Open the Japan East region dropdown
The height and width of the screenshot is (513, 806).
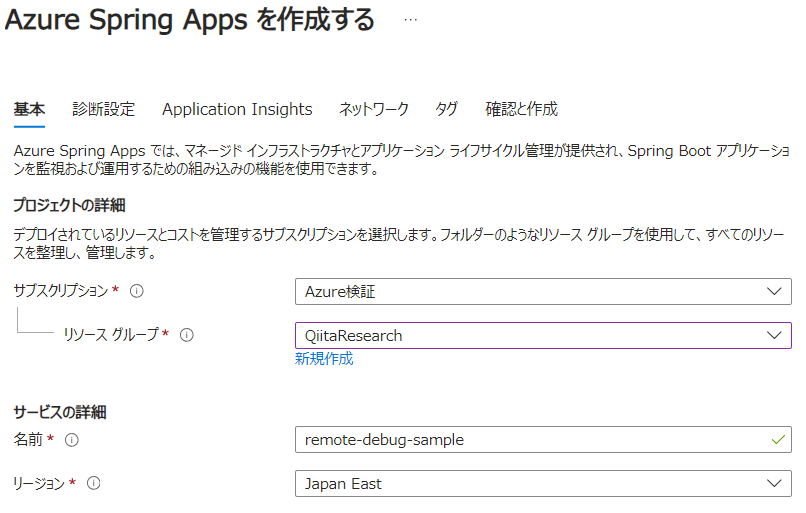tap(543, 484)
